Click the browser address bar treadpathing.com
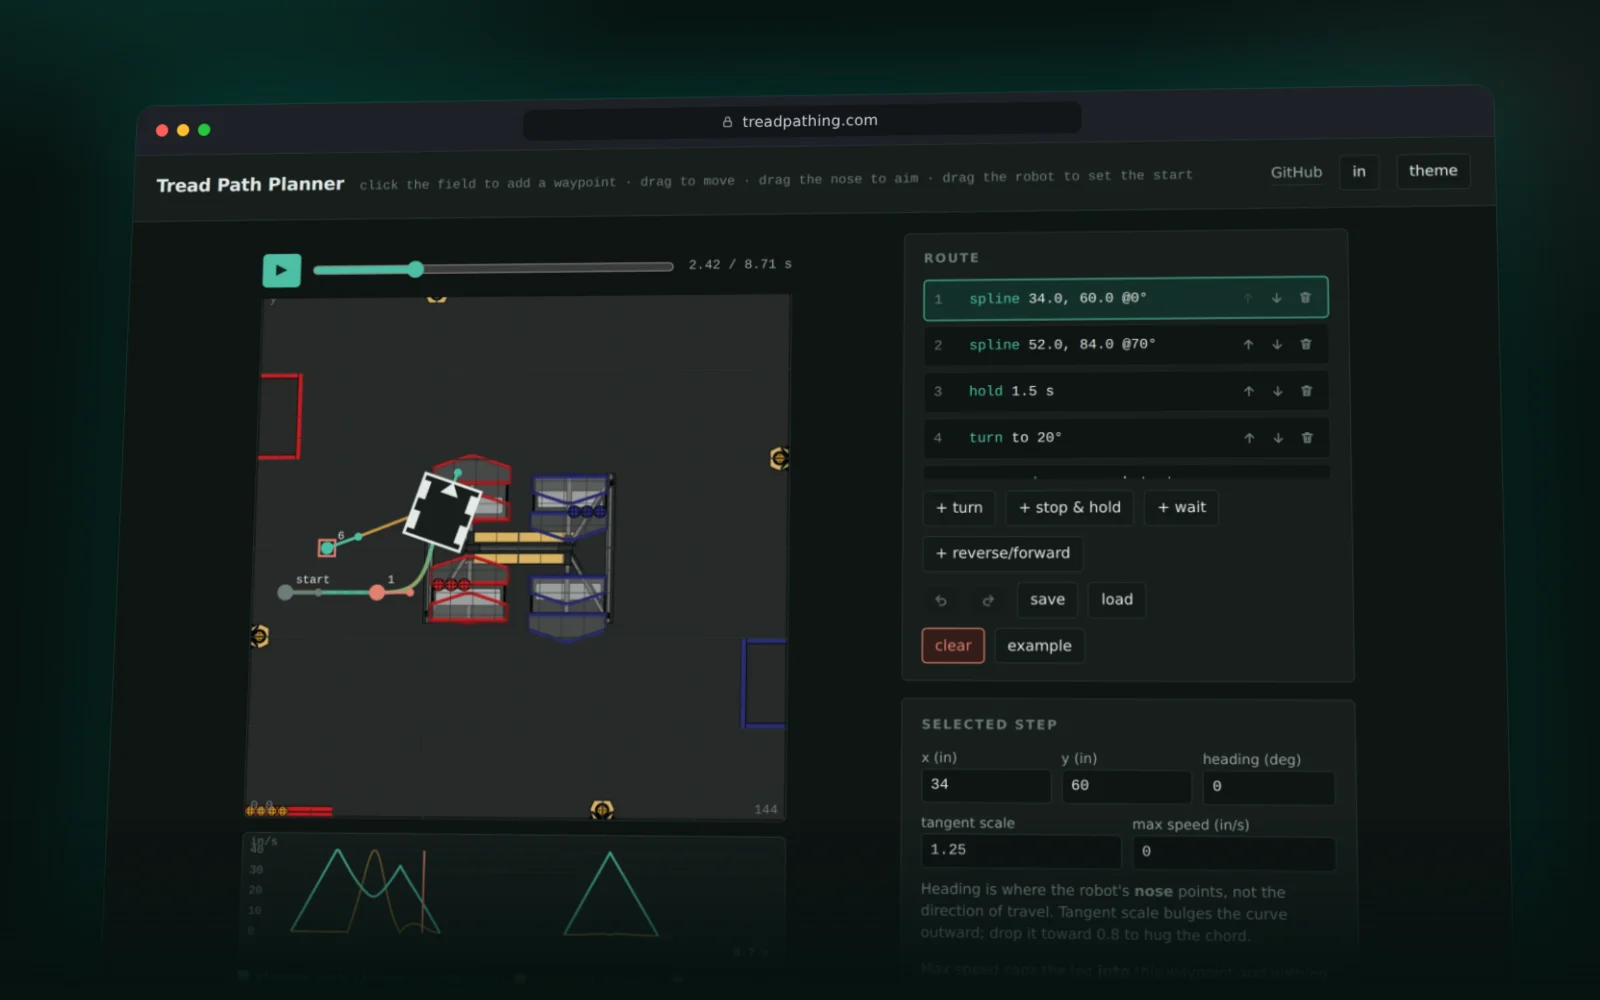 (802, 121)
